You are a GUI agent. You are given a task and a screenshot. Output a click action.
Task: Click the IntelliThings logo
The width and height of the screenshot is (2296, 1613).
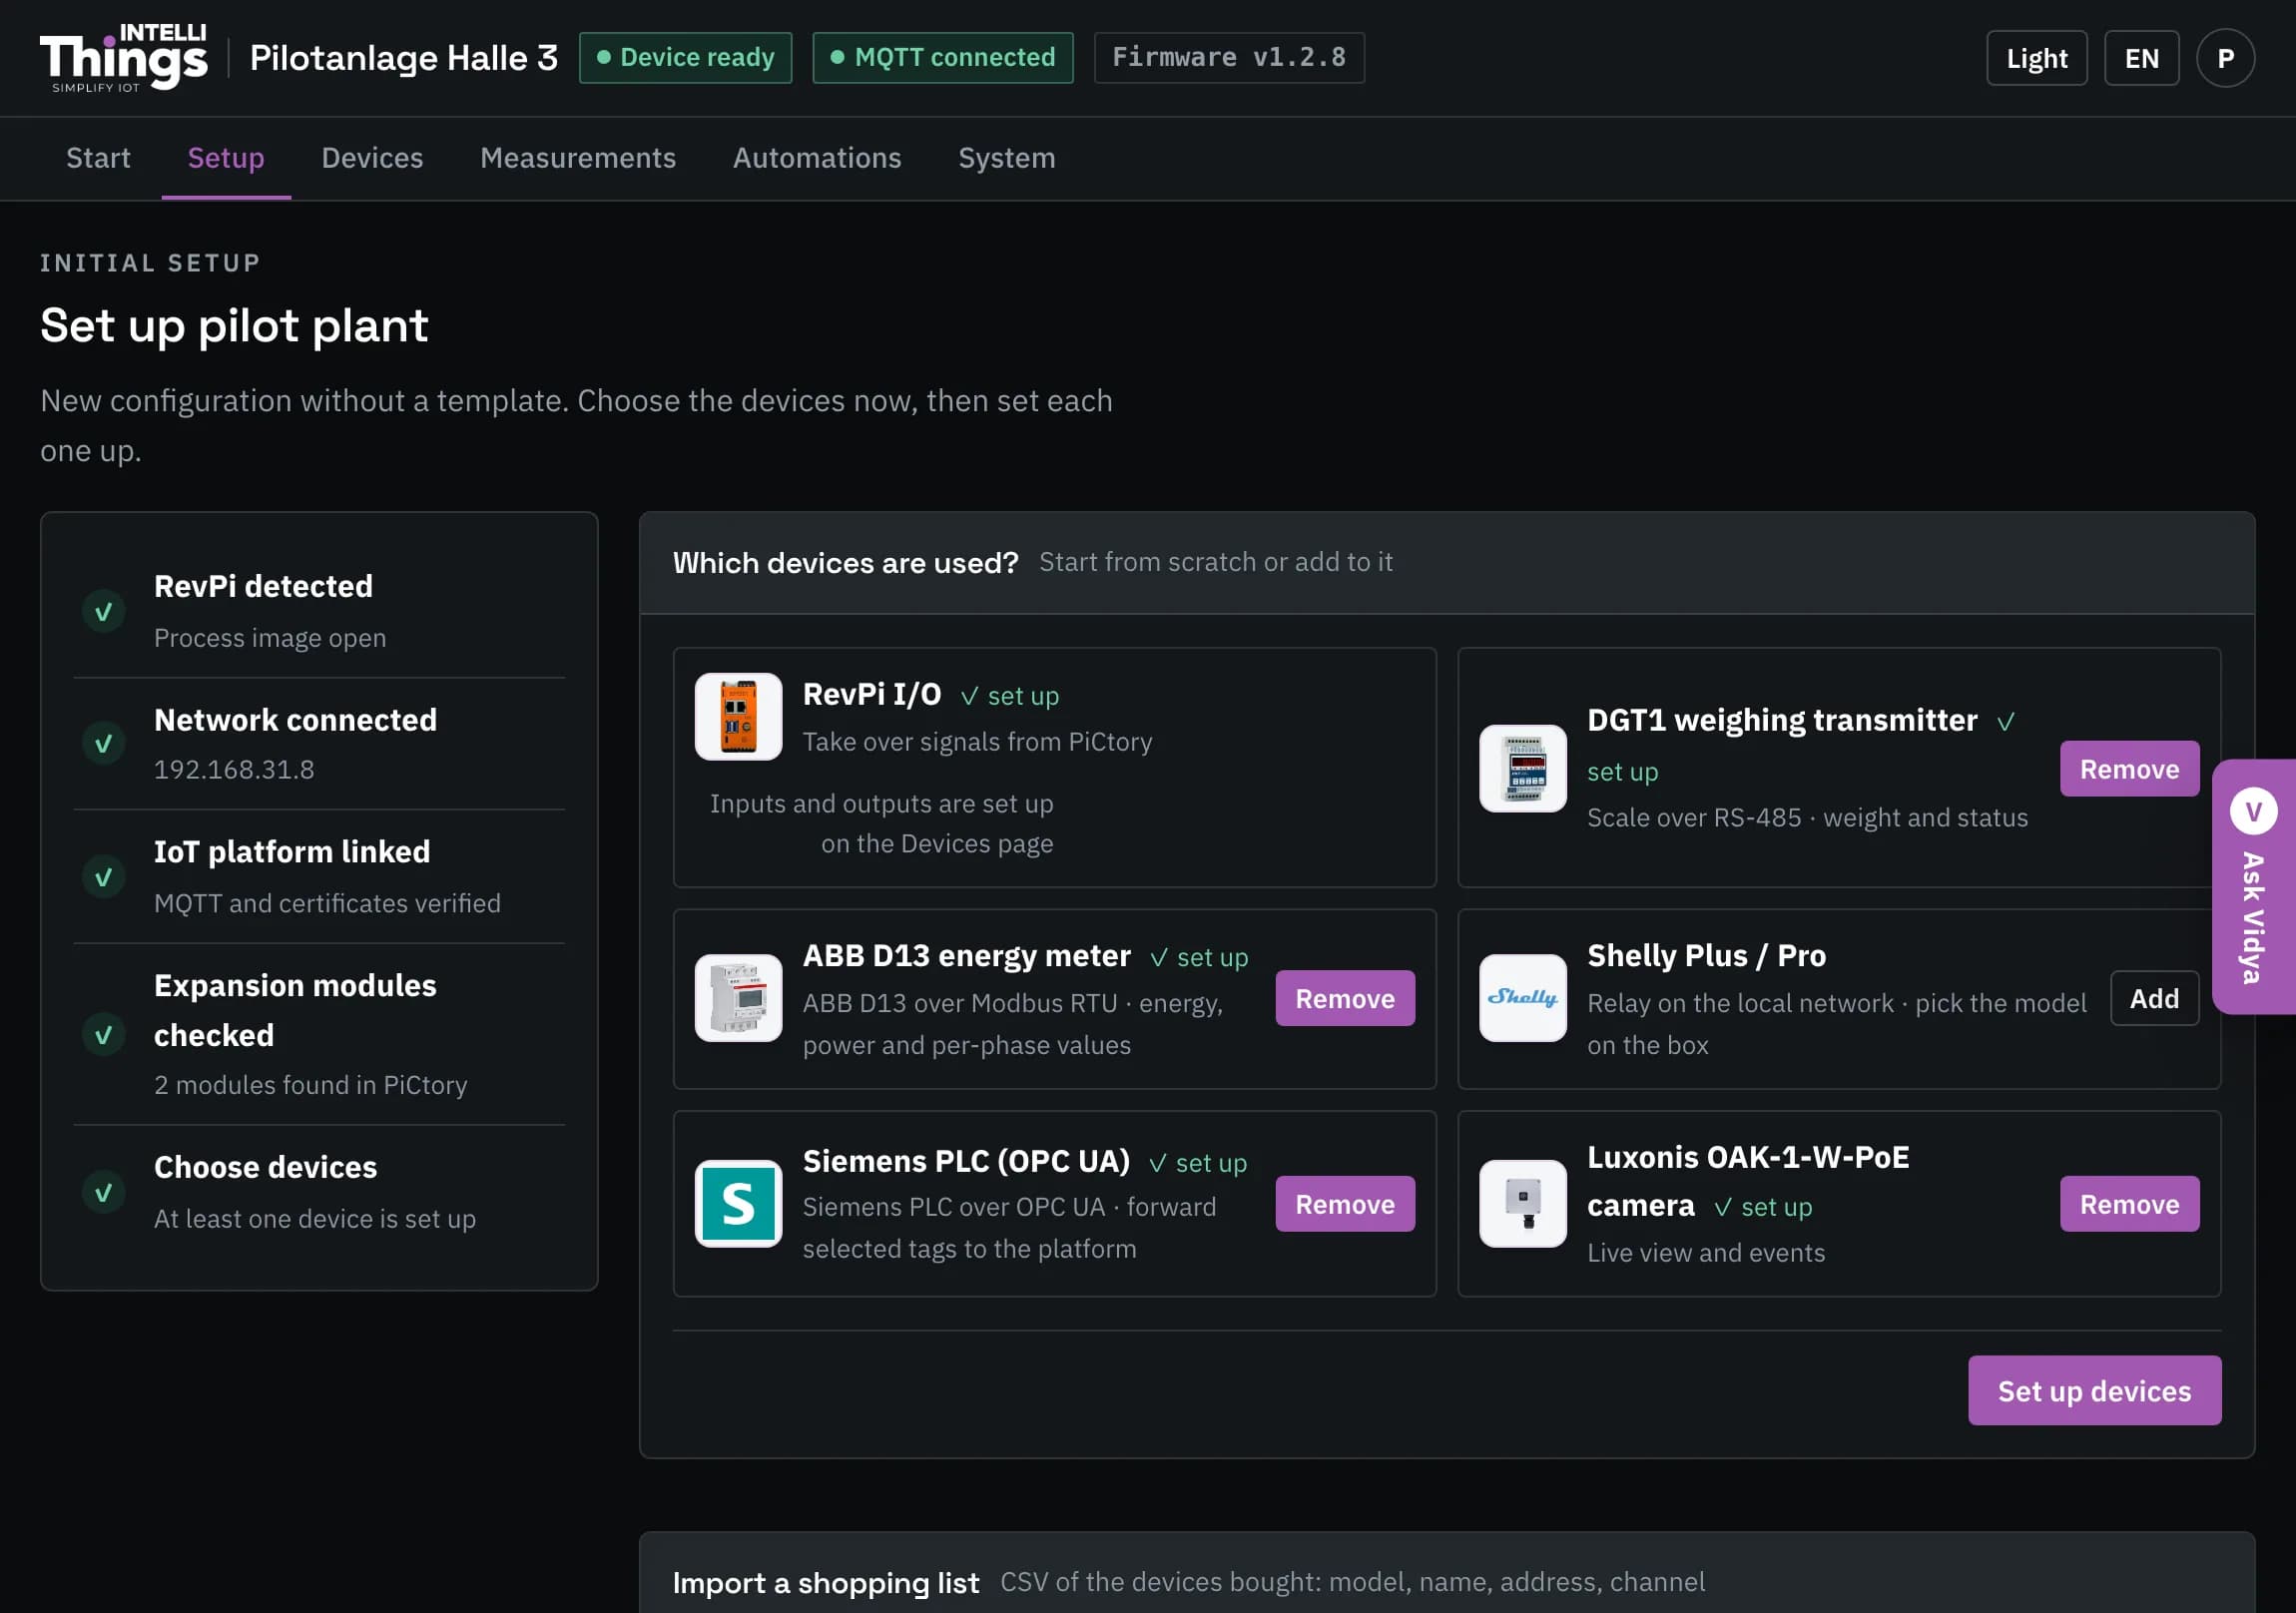pyautogui.click(x=124, y=58)
